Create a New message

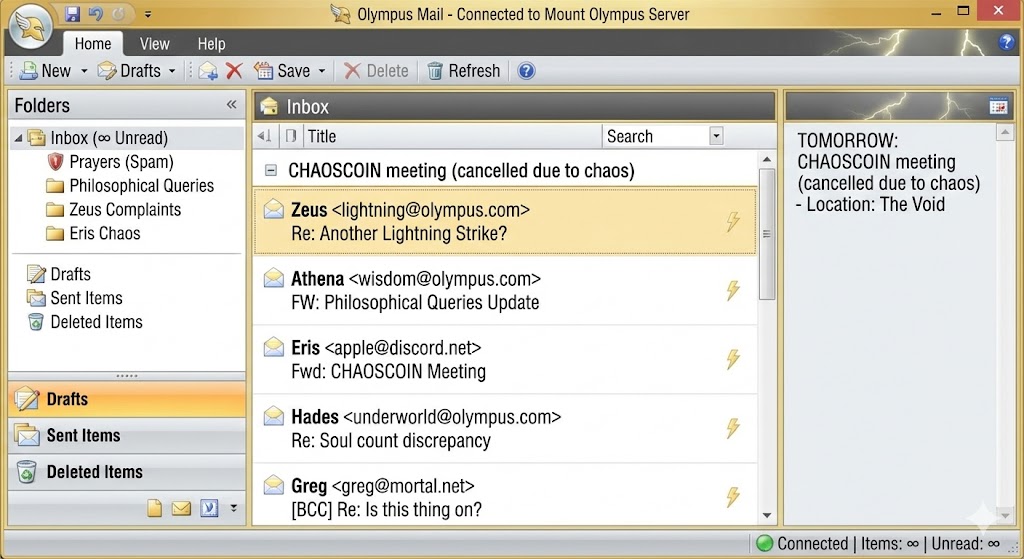coord(46,71)
